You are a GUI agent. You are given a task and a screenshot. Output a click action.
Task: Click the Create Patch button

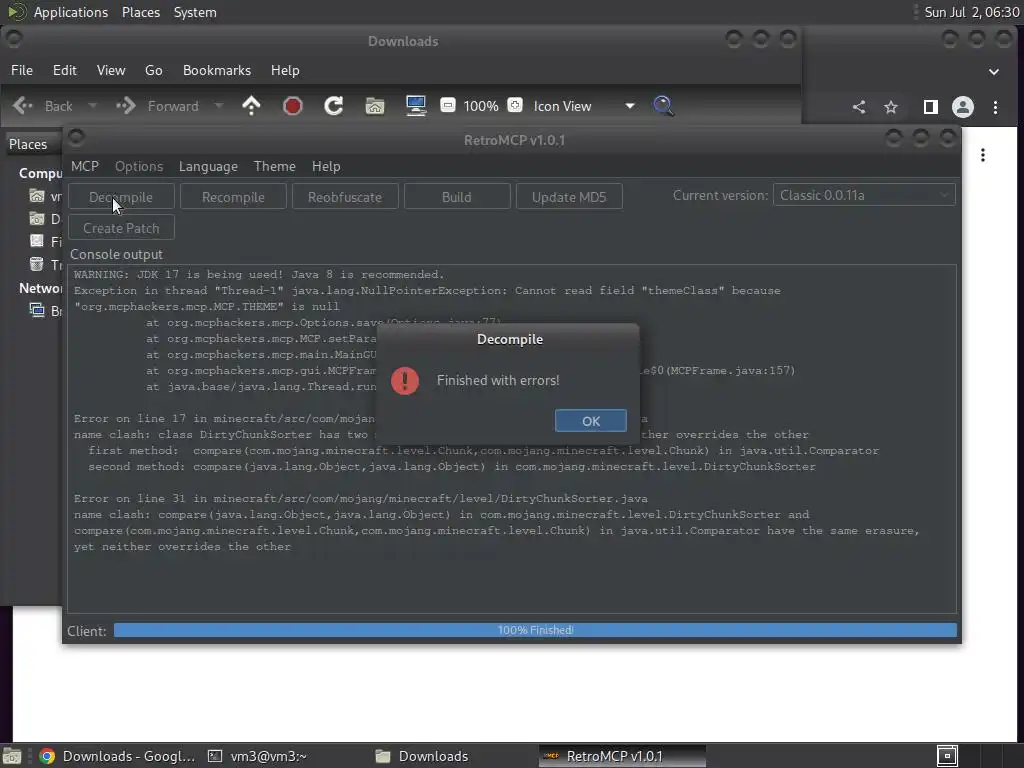click(x=121, y=228)
